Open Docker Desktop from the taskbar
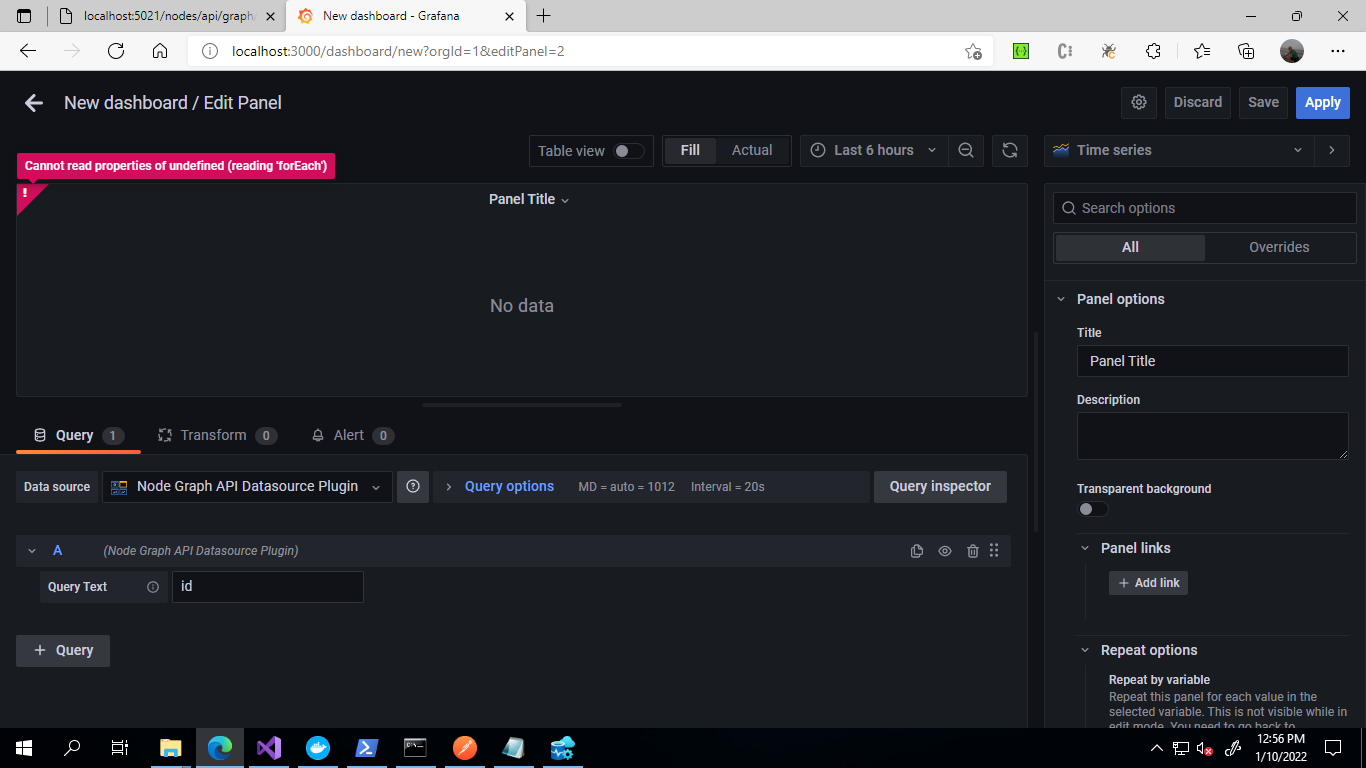Image resolution: width=1366 pixels, height=768 pixels. click(318, 748)
